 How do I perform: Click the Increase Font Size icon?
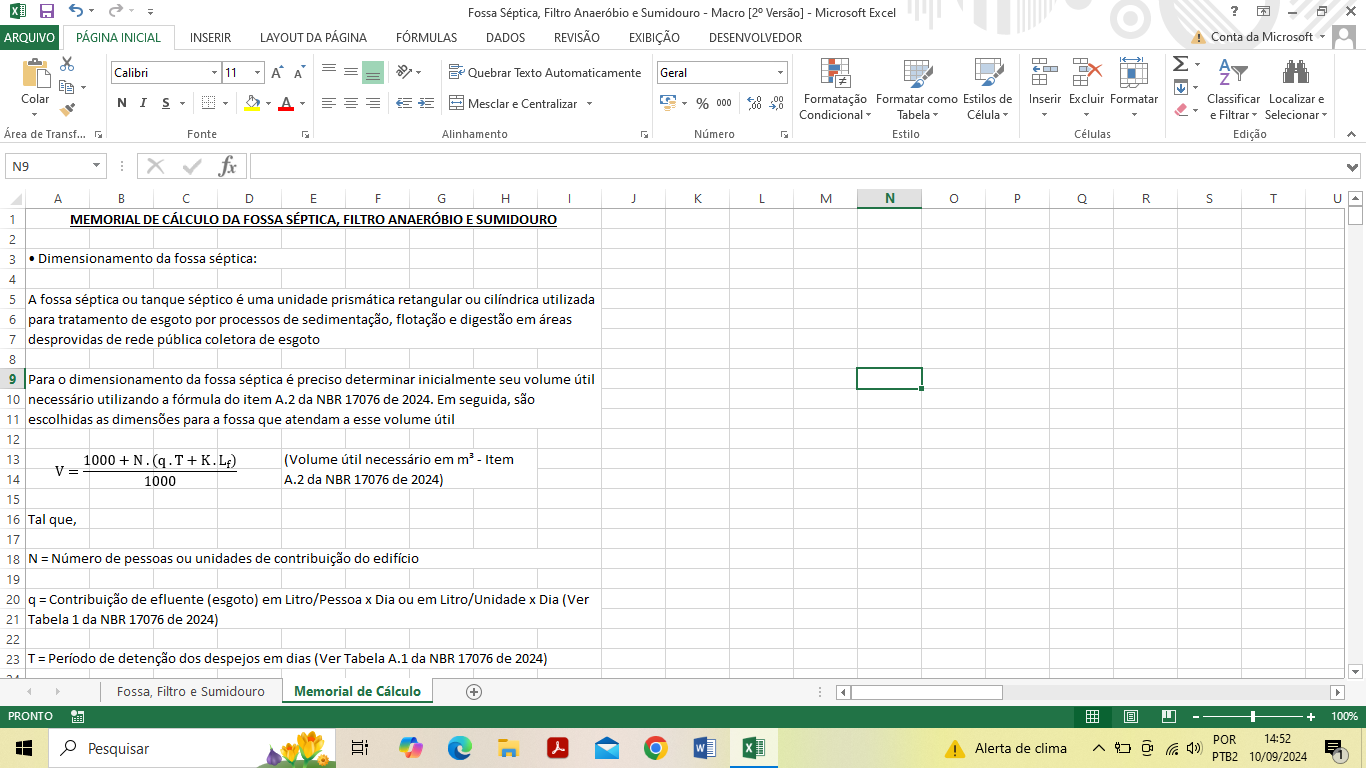pos(277,73)
